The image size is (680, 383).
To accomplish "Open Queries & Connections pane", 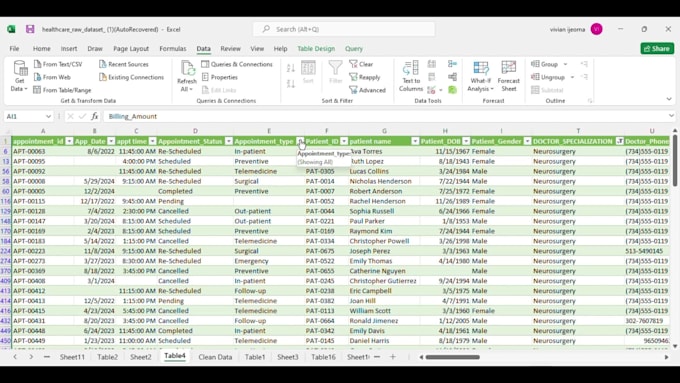I will [x=237, y=64].
